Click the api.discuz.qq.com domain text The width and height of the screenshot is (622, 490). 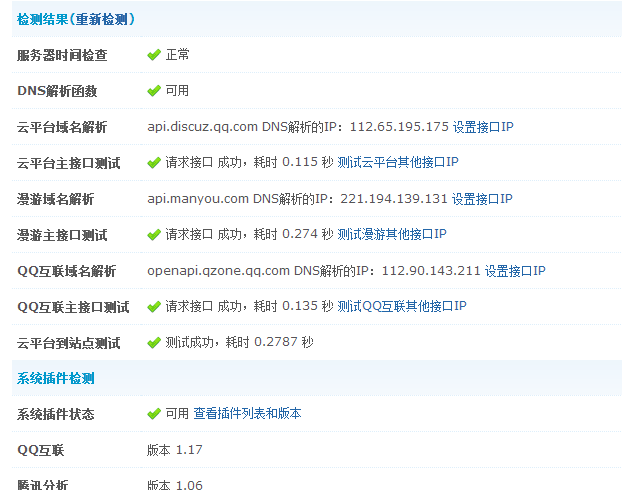(x=202, y=127)
